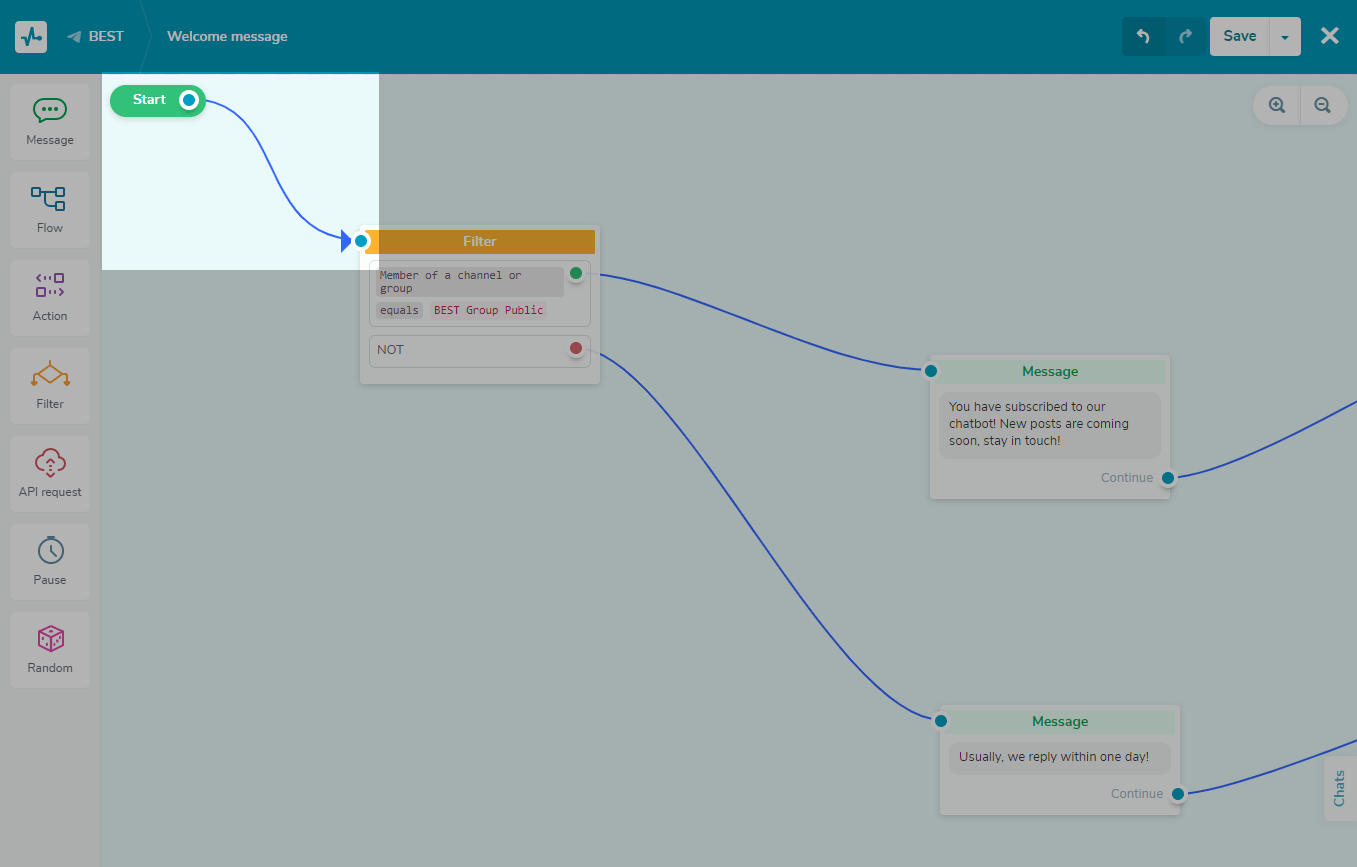Screen dimensions: 1357x867
Task: Click the orange Filter block header
Action: 480,242
